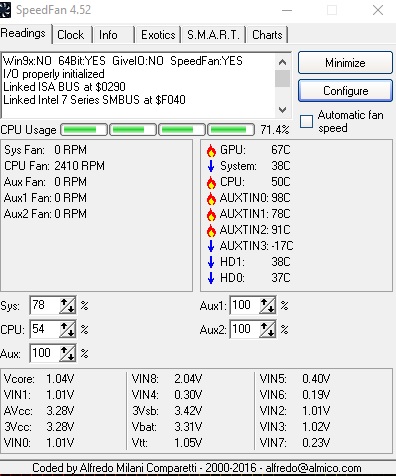Screen dimensions: 396x476
Task: Click the Vbat 3.31V voltage reading
Action: (x=167, y=427)
